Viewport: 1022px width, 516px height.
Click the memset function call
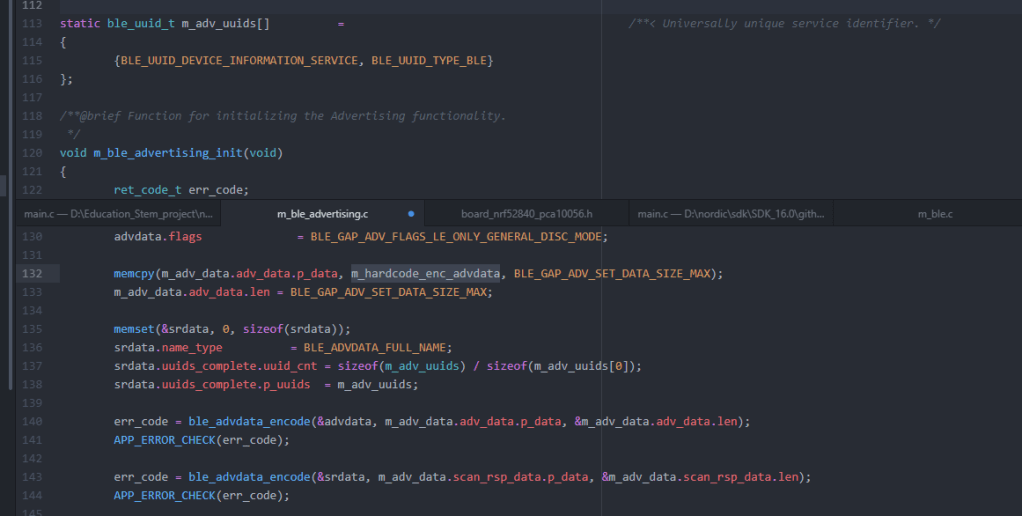(134, 329)
